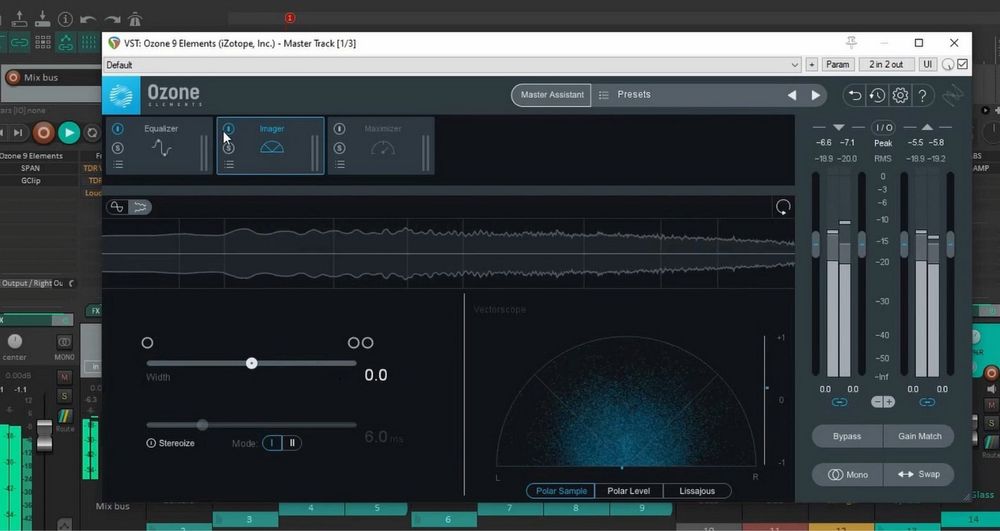
Task: Solo the Imager module
Action: point(228,148)
